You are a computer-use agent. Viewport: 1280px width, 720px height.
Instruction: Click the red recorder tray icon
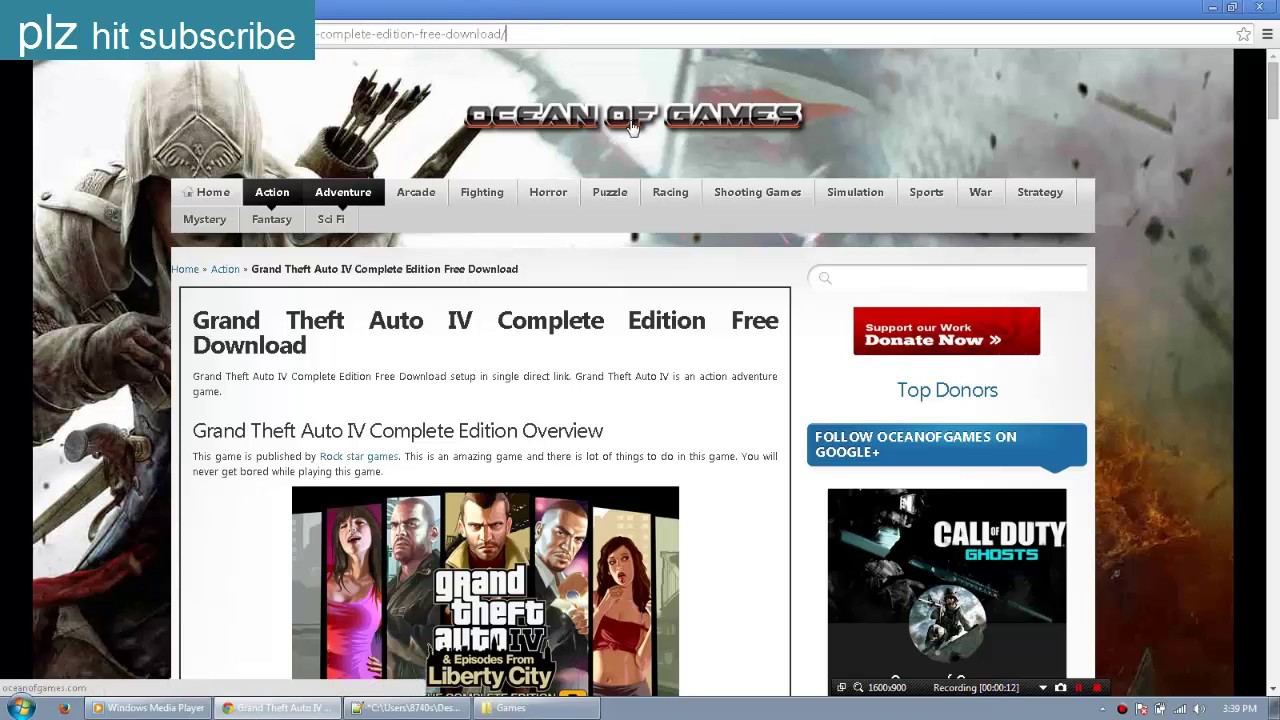(x=1122, y=709)
